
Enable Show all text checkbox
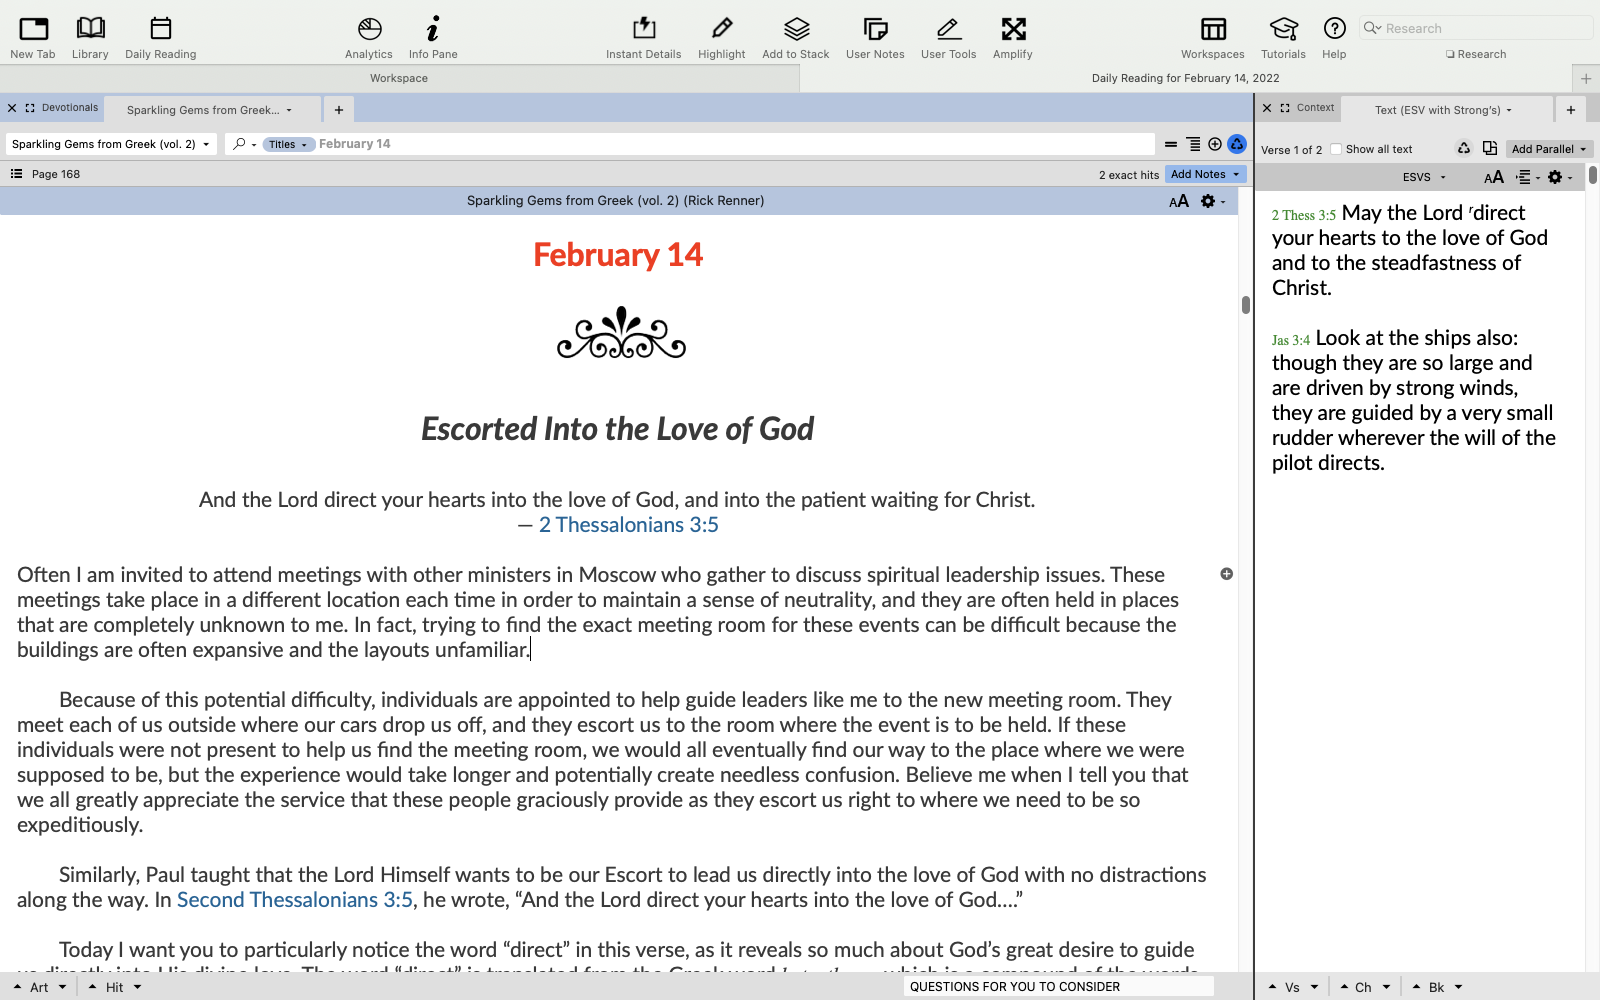[1336, 149]
